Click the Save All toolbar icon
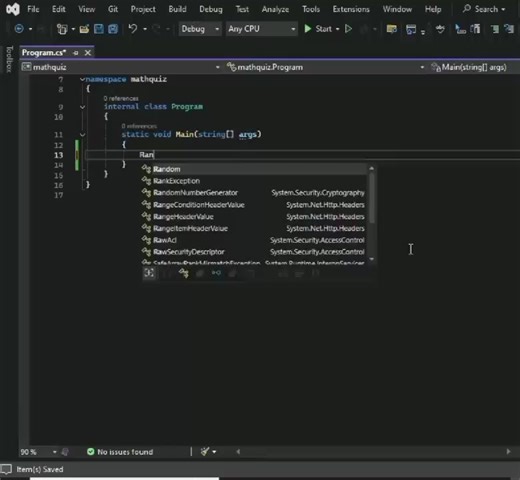The width and height of the screenshot is (520, 480). tap(113, 29)
